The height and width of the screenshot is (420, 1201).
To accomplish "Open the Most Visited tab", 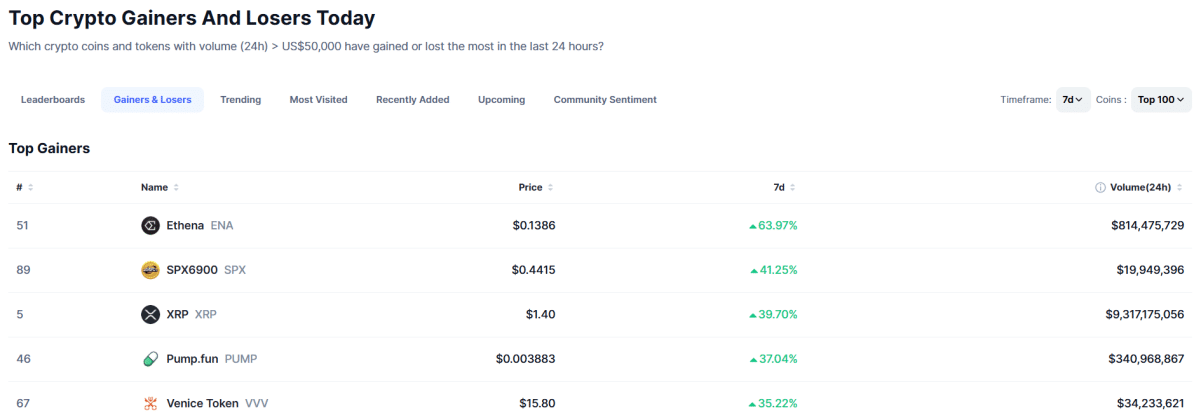I will point(319,100).
